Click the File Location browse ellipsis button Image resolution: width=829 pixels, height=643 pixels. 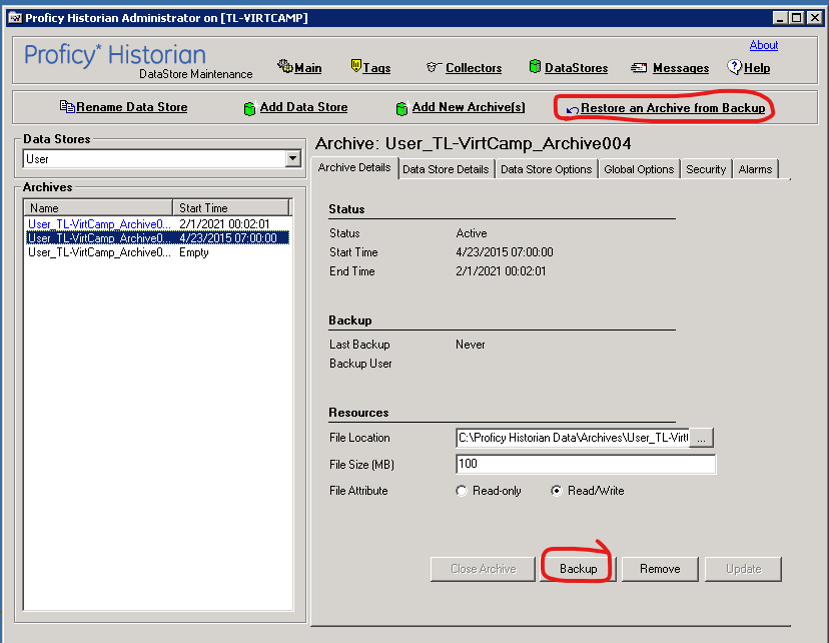point(702,438)
